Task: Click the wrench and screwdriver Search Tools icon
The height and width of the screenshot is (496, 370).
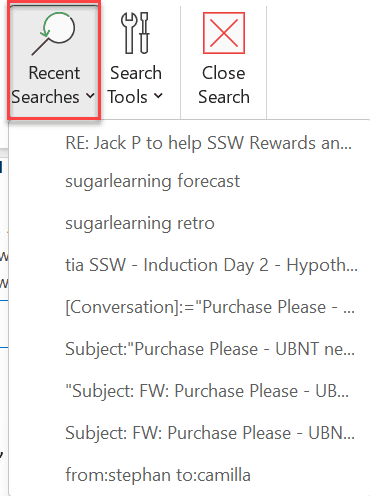Action: pos(136,33)
